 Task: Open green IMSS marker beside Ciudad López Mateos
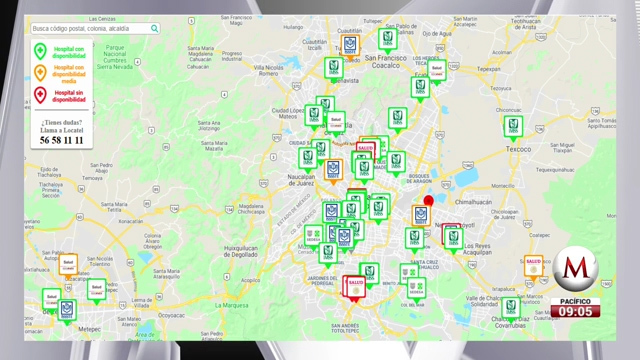click(x=314, y=117)
